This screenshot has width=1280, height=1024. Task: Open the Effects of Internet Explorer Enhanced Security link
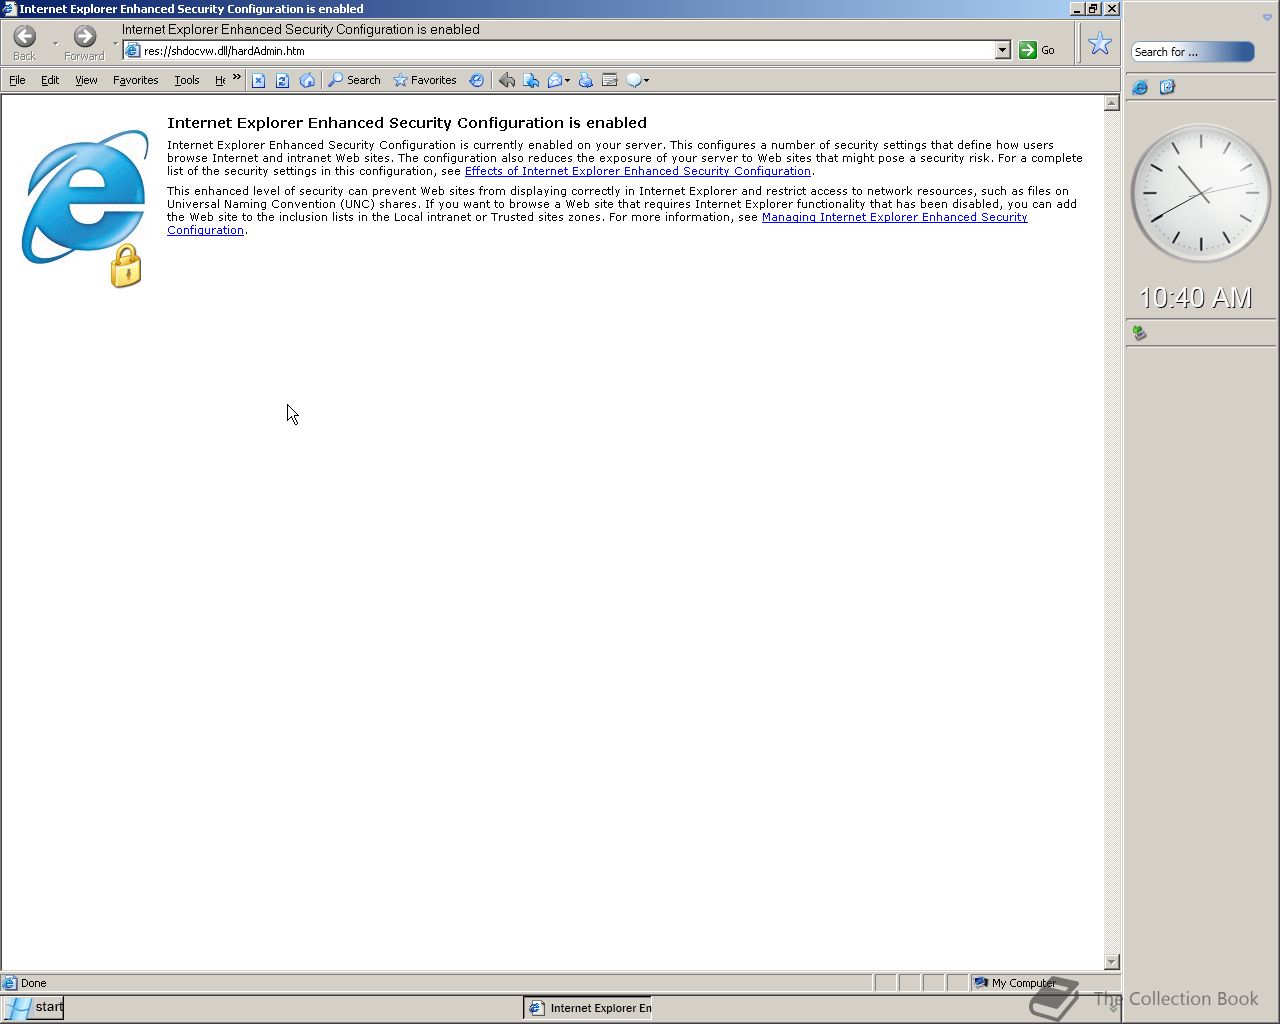coord(638,171)
